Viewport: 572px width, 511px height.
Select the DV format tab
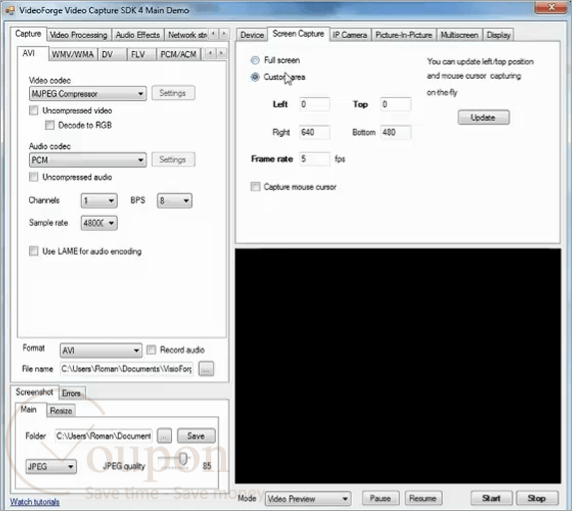pos(112,54)
